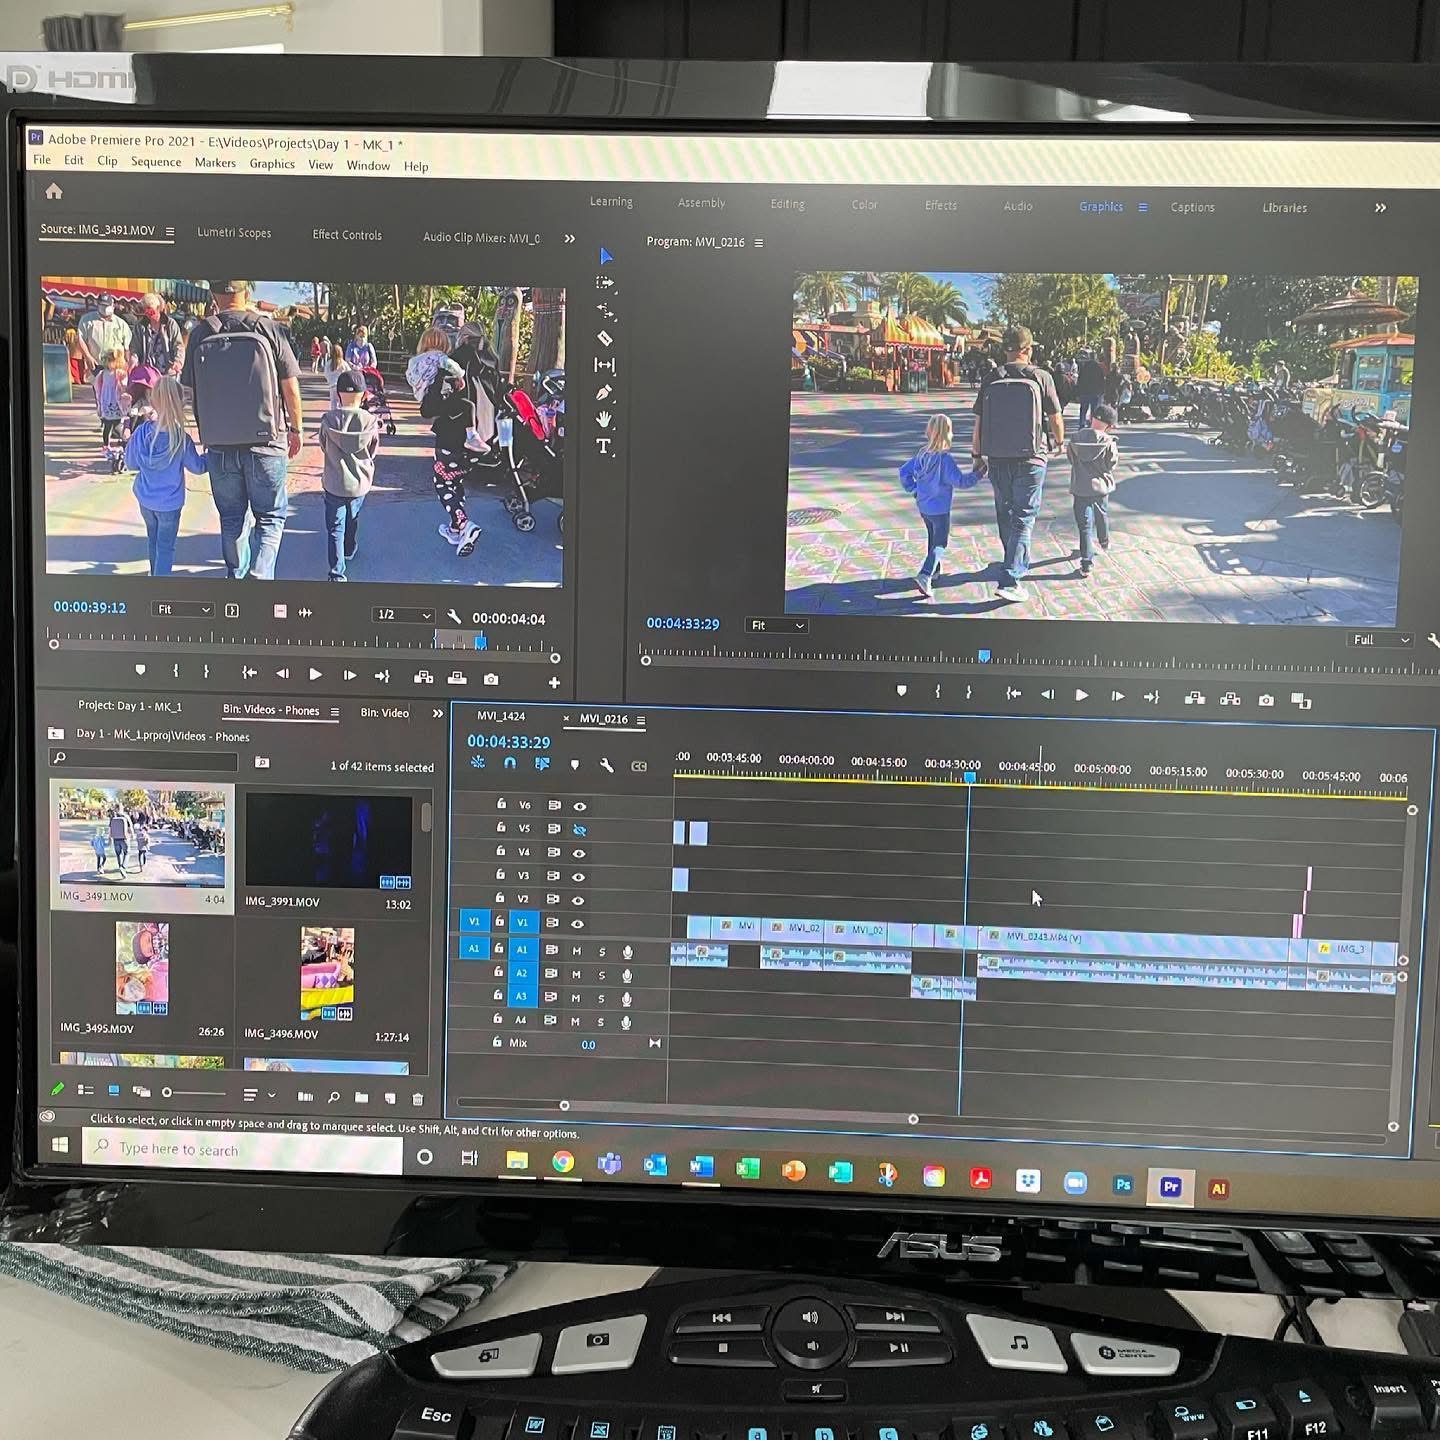Toggle the V5 track visibility eye

tap(579, 830)
